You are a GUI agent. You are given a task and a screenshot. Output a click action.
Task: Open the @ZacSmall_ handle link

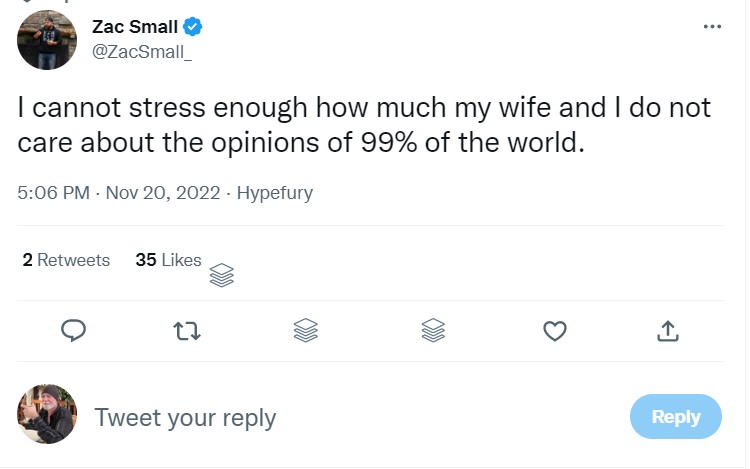[x=142, y=52]
